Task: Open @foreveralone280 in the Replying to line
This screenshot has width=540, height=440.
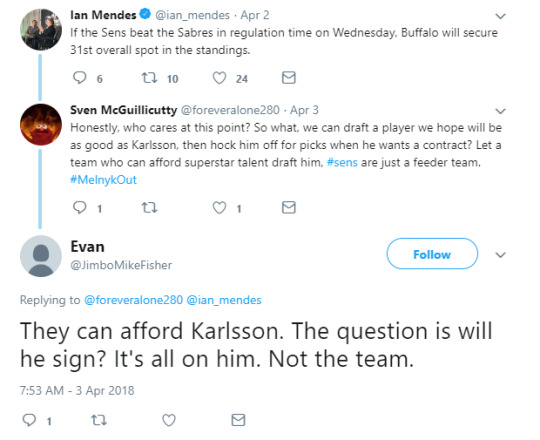Action: (133, 300)
